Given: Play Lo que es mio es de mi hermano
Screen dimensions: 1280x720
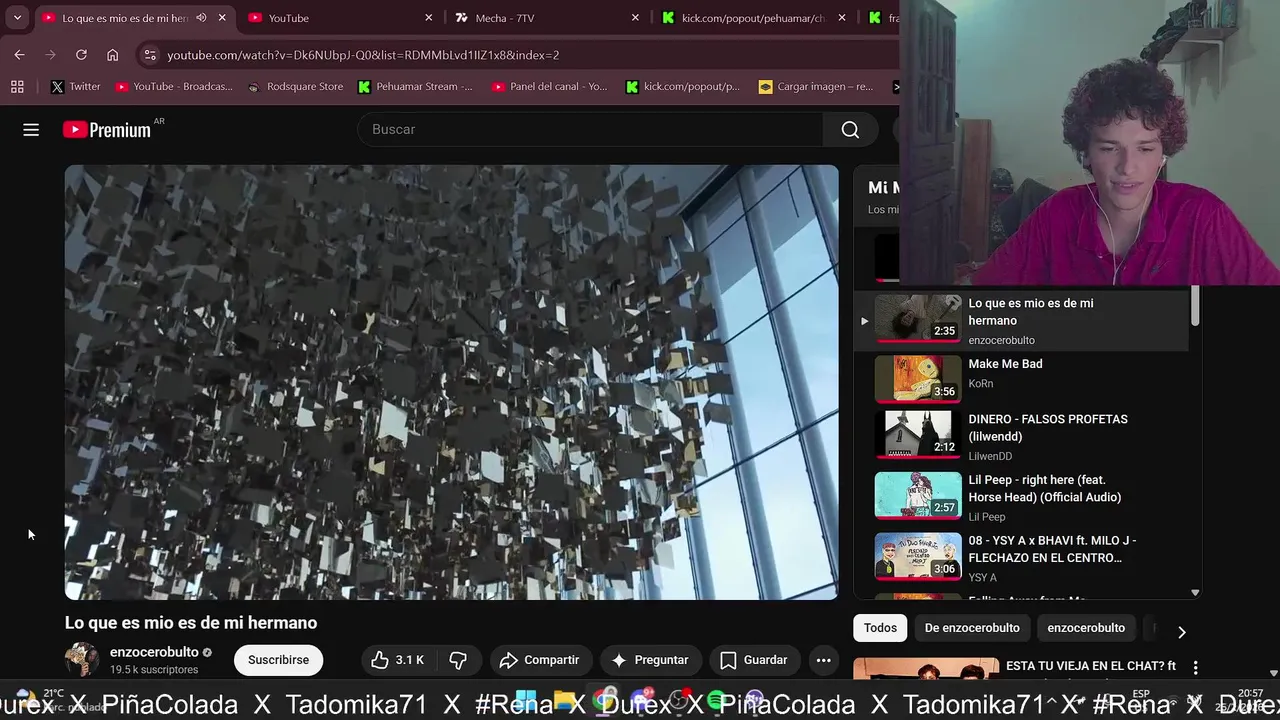Looking at the screenshot, I should click(x=1020, y=321).
